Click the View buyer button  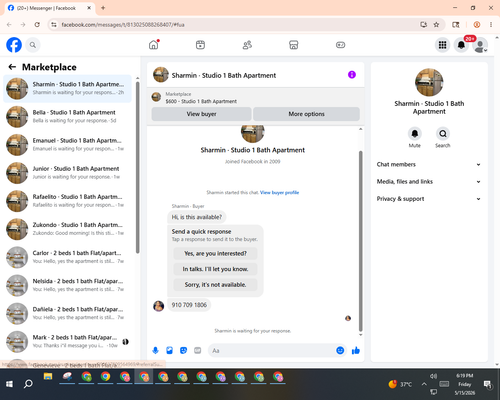(201, 114)
